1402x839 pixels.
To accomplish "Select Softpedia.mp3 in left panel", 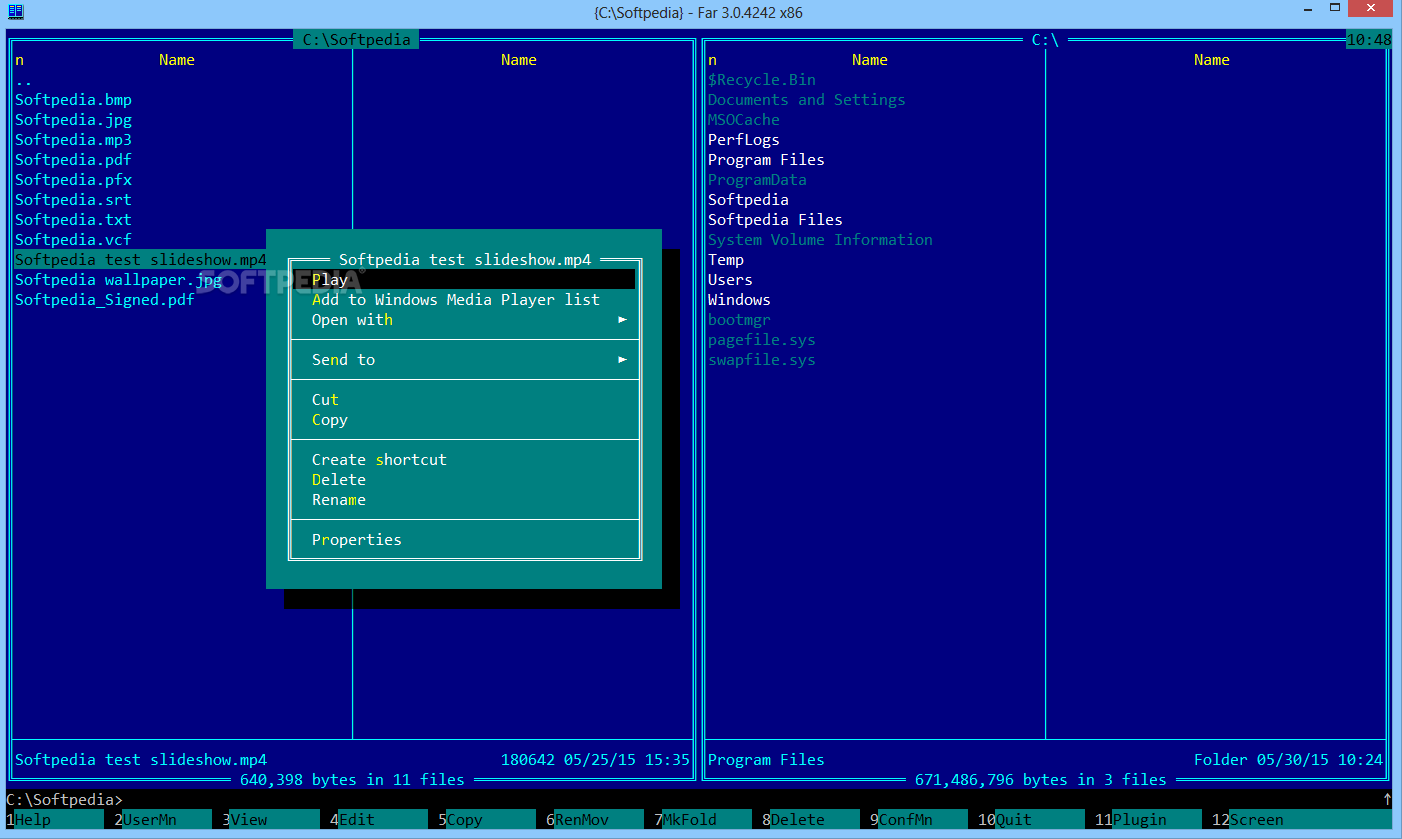I will pyautogui.click(x=73, y=140).
